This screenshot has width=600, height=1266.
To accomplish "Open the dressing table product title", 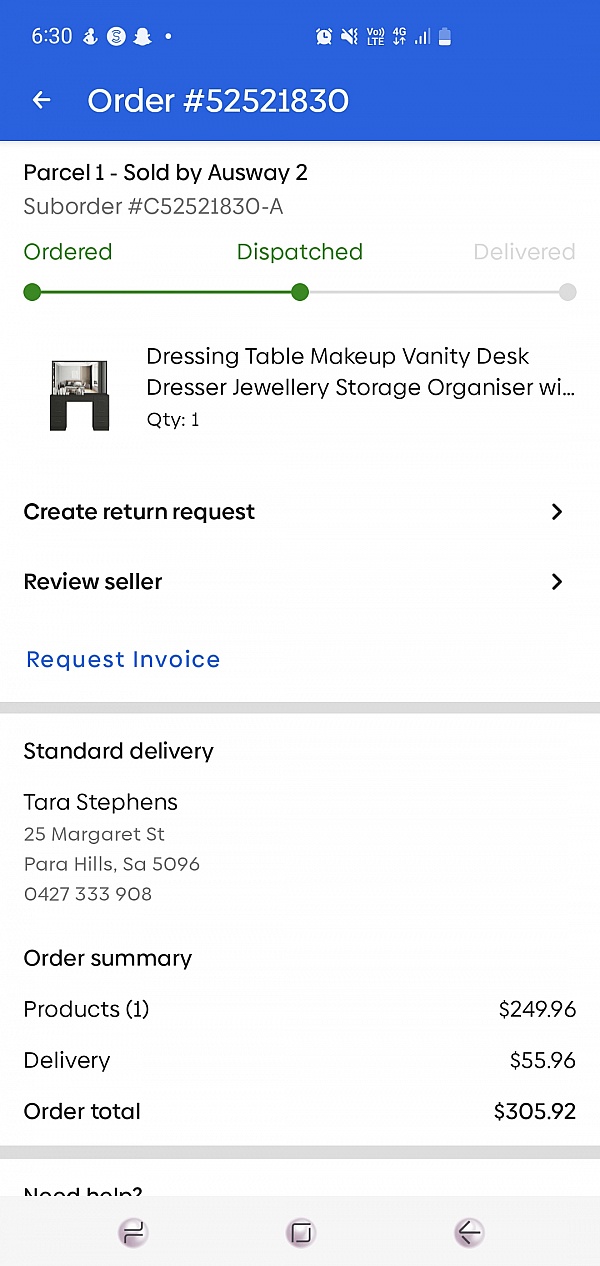I will (360, 372).
